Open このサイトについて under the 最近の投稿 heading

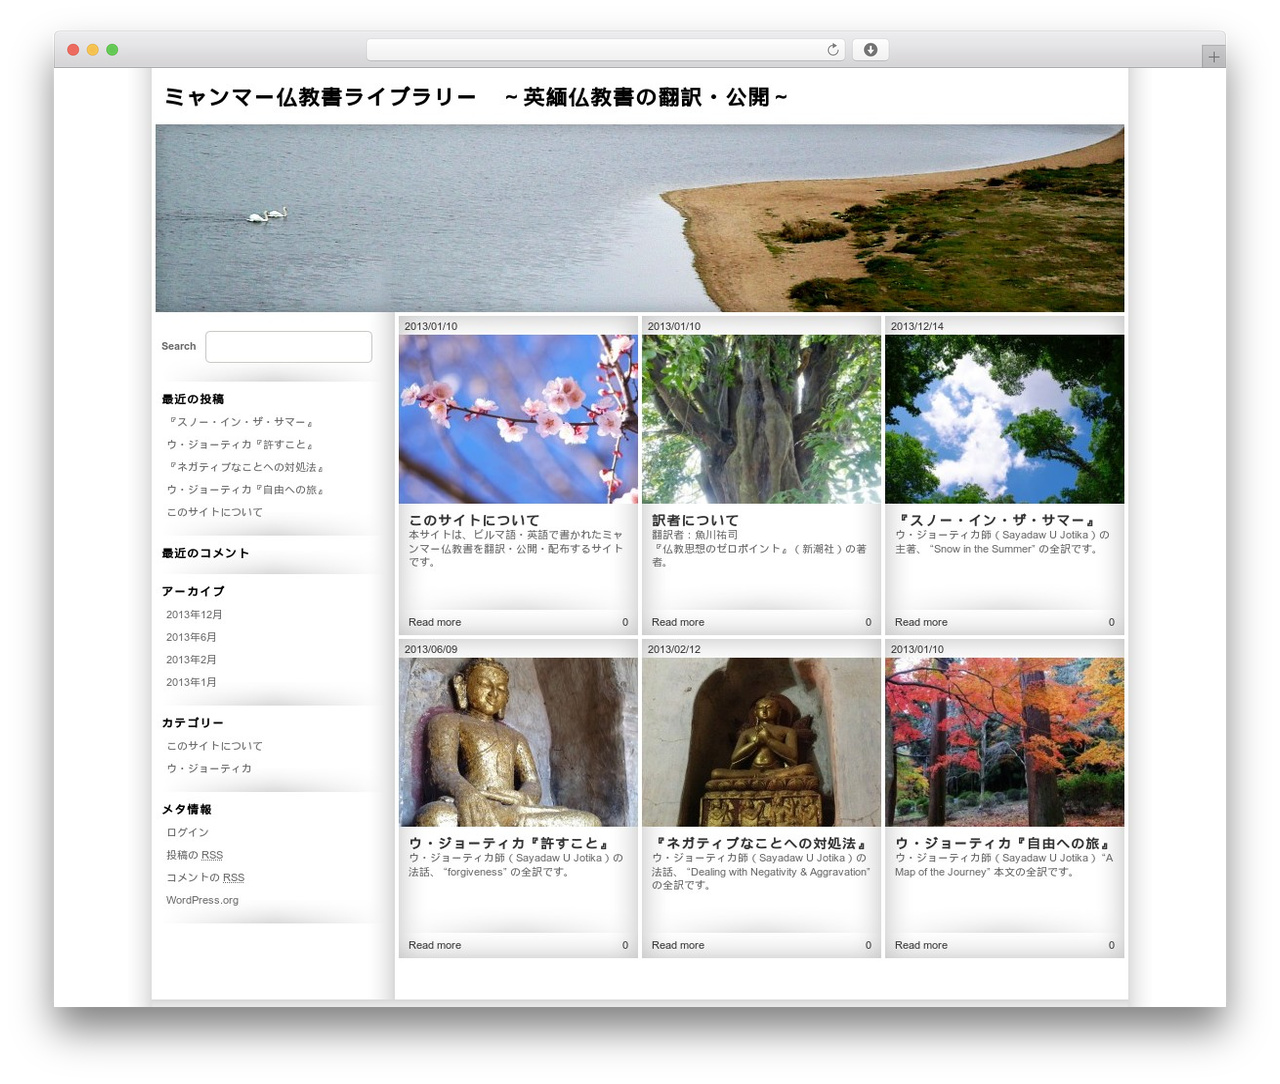coord(214,512)
